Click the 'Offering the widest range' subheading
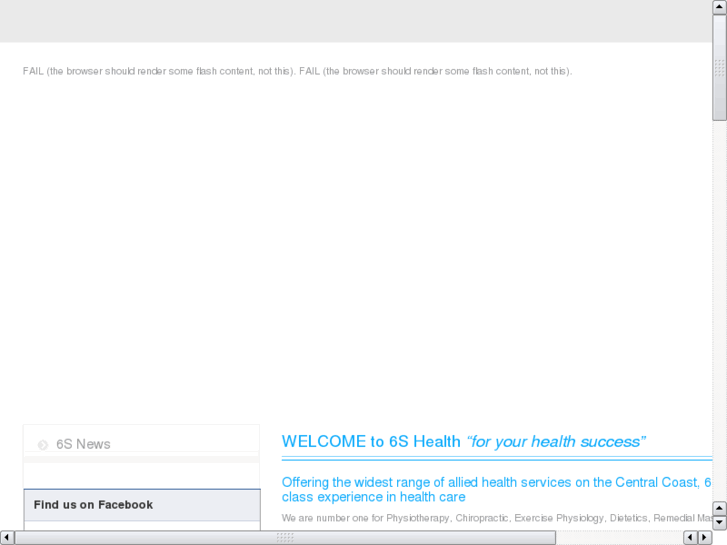Image resolution: width=727 pixels, height=545 pixels. [x=497, y=490]
